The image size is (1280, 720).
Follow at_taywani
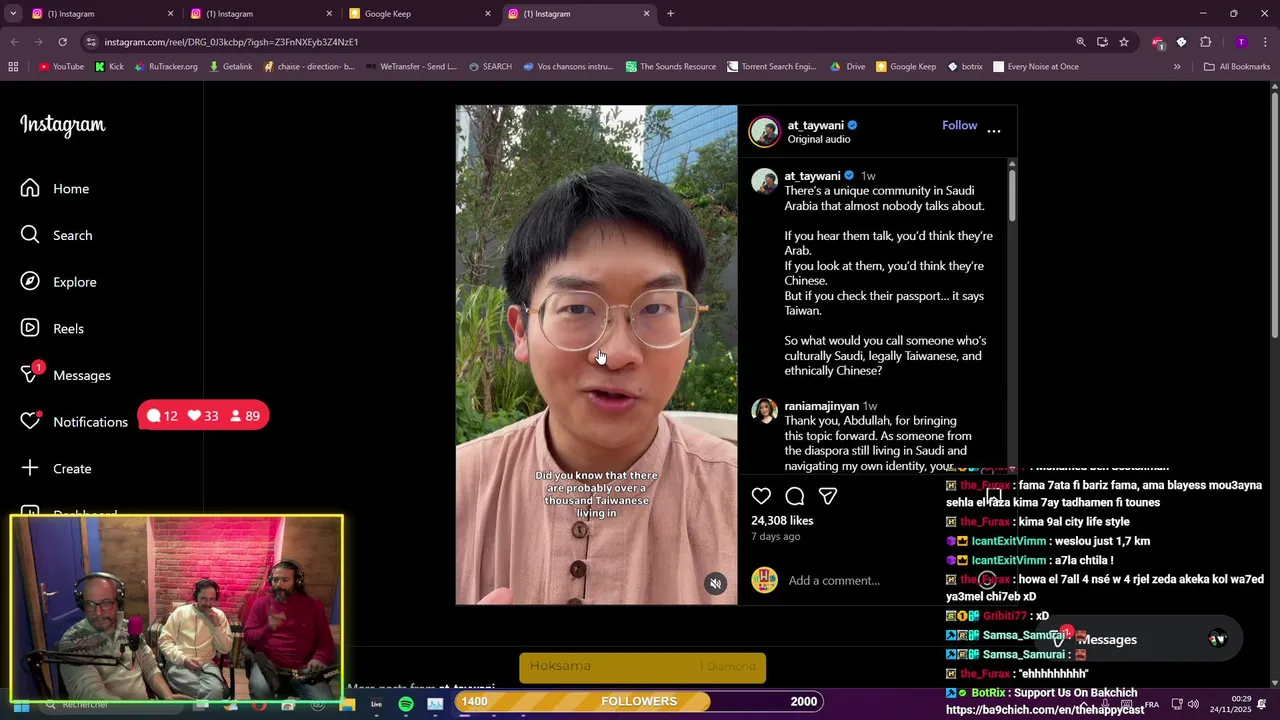pyautogui.click(x=959, y=125)
